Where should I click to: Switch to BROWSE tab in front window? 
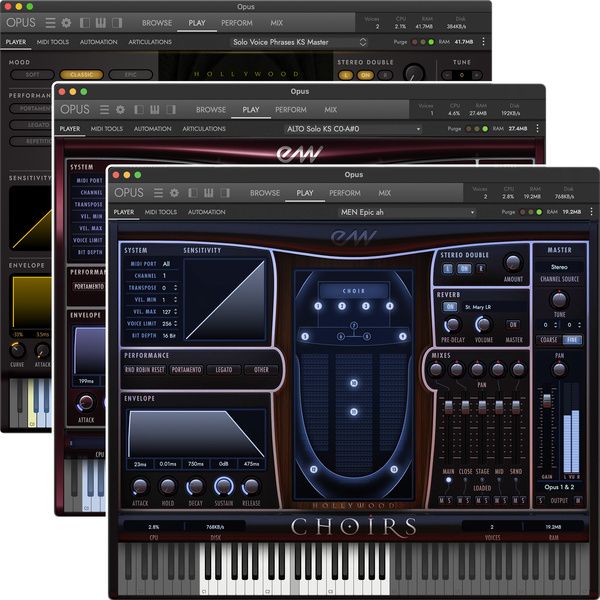pyautogui.click(x=265, y=193)
